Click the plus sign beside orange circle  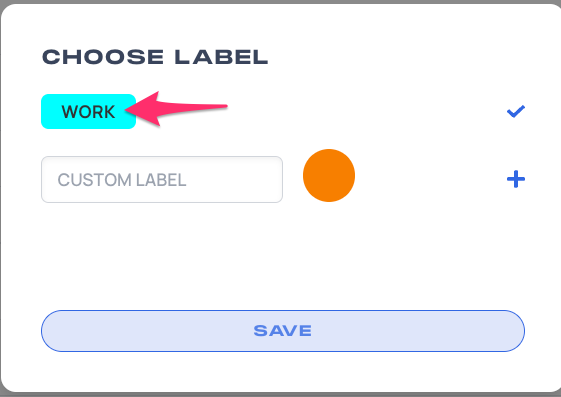[x=516, y=179]
